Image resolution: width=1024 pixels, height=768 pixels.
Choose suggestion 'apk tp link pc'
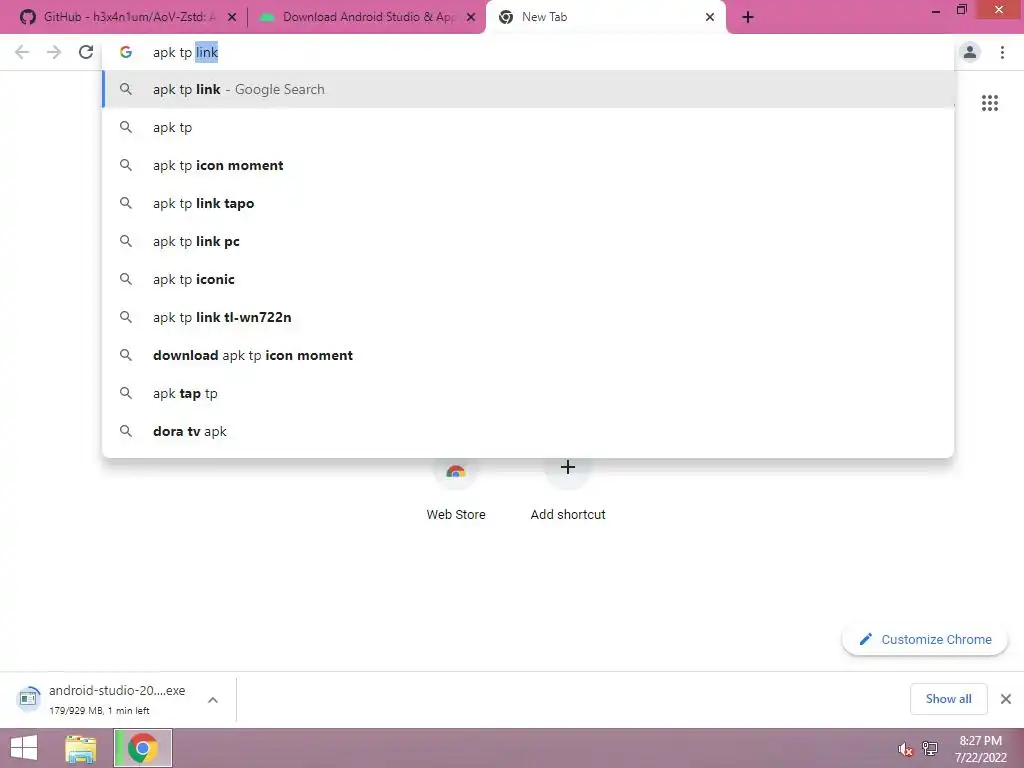[x=528, y=241]
